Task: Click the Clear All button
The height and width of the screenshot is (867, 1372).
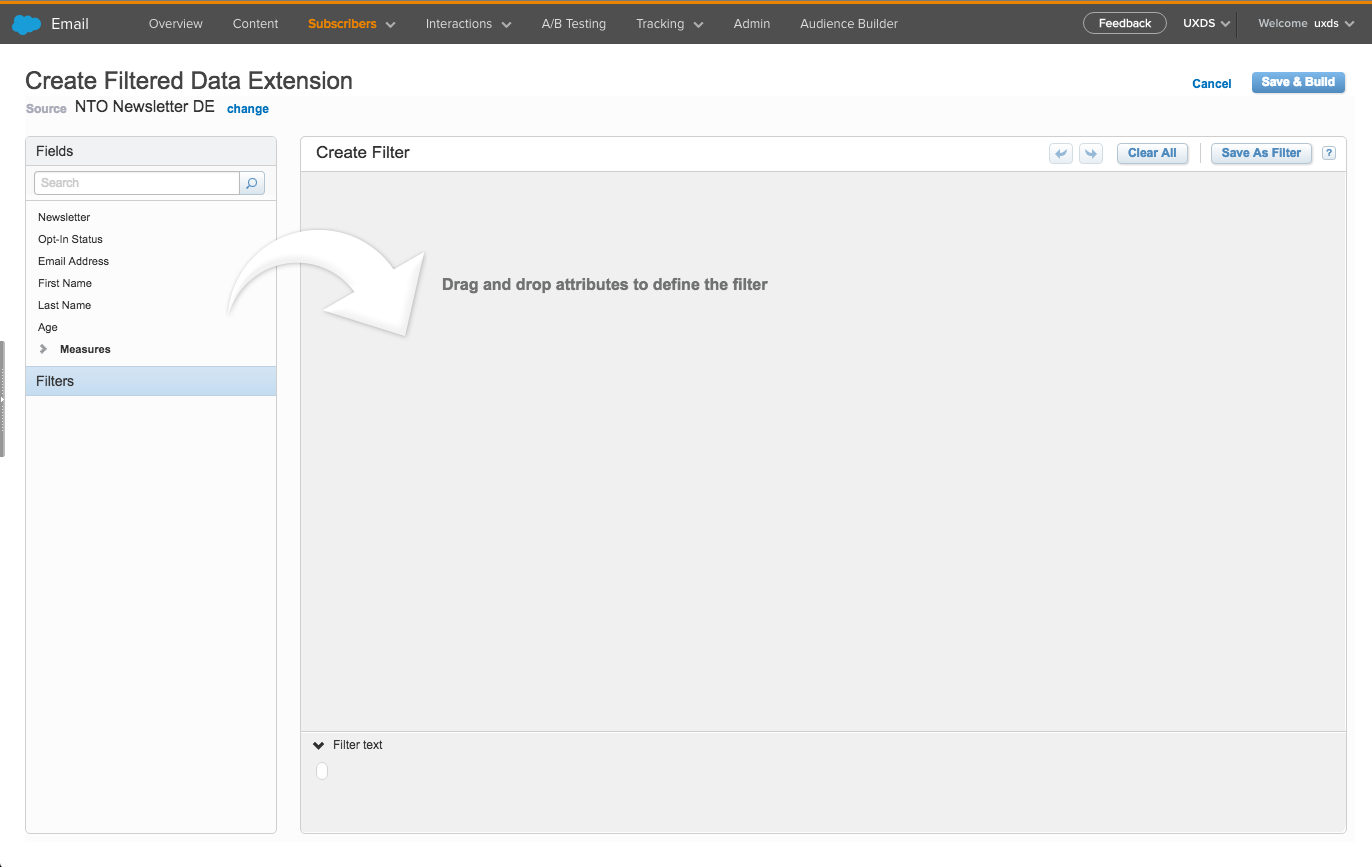Action: pyautogui.click(x=1152, y=153)
